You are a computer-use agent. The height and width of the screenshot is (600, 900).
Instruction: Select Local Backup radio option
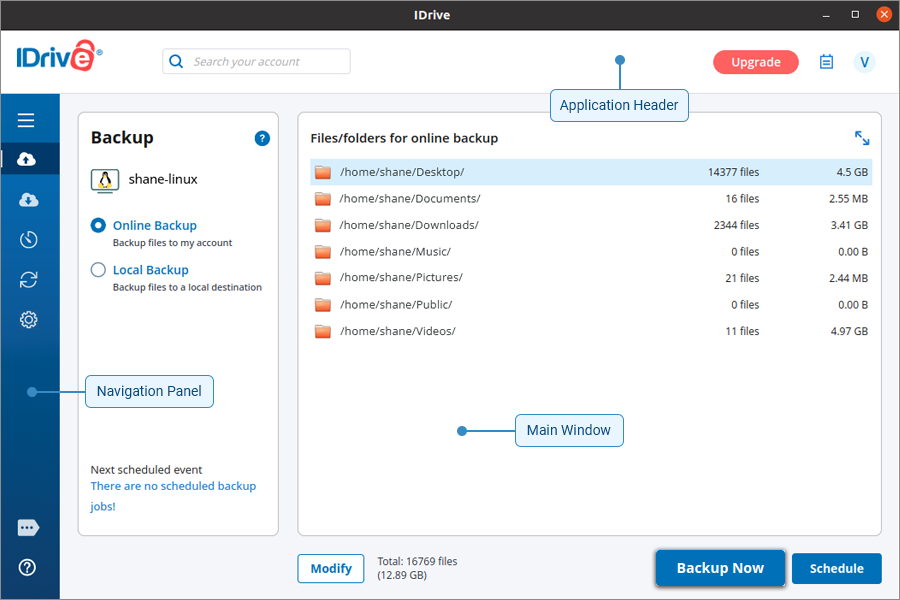pyautogui.click(x=98, y=270)
